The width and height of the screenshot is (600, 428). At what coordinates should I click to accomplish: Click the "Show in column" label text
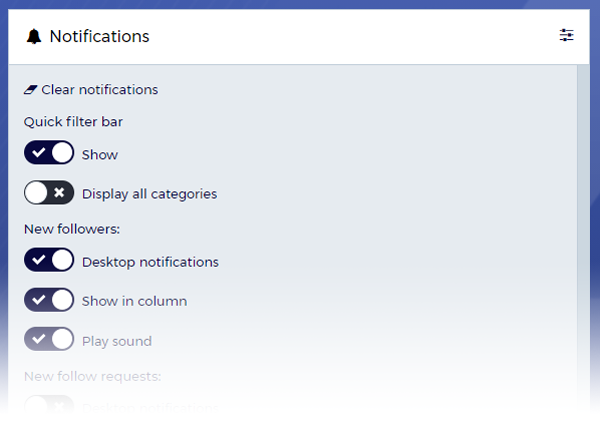[x=134, y=301]
